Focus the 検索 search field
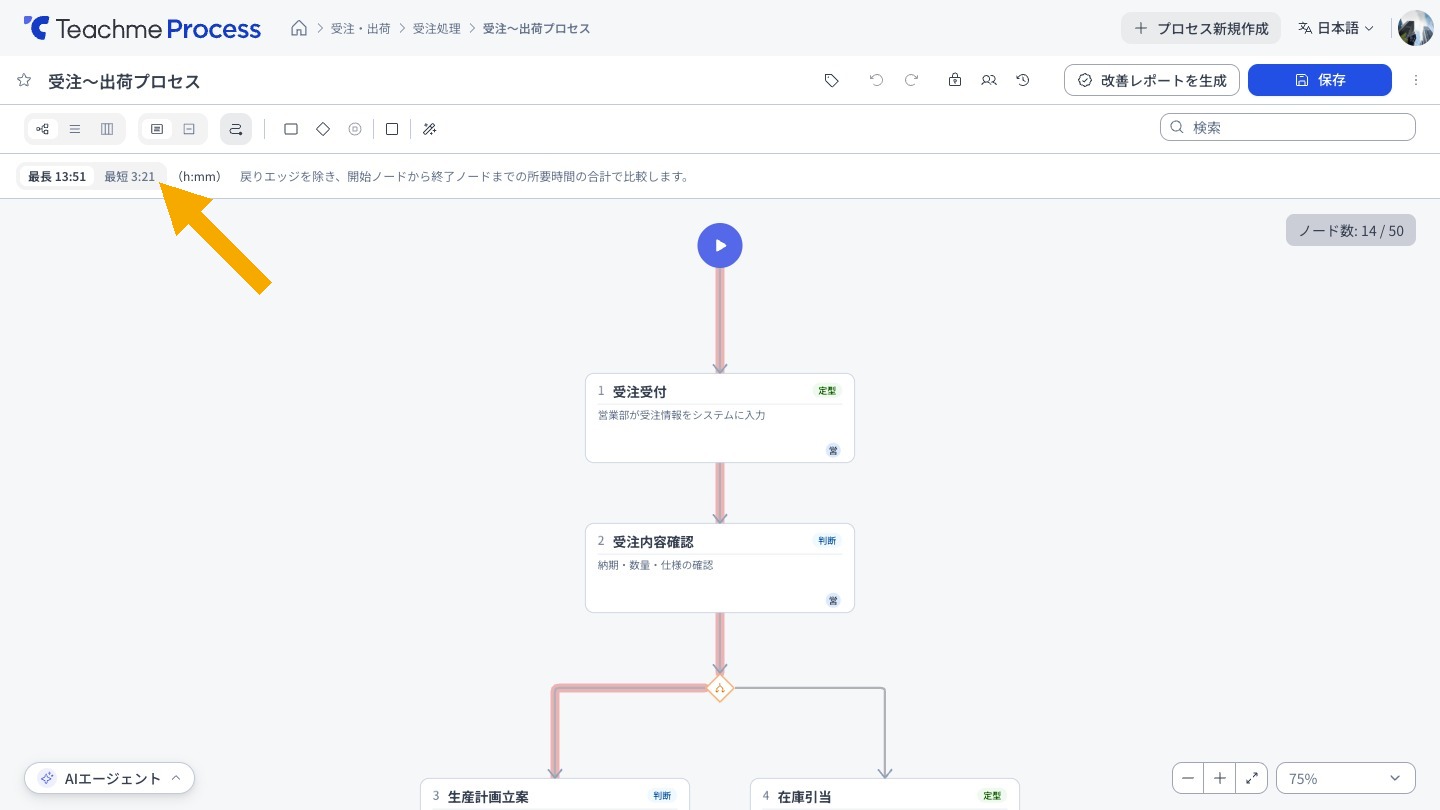The width and height of the screenshot is (1440, 810). (1288, 127)
